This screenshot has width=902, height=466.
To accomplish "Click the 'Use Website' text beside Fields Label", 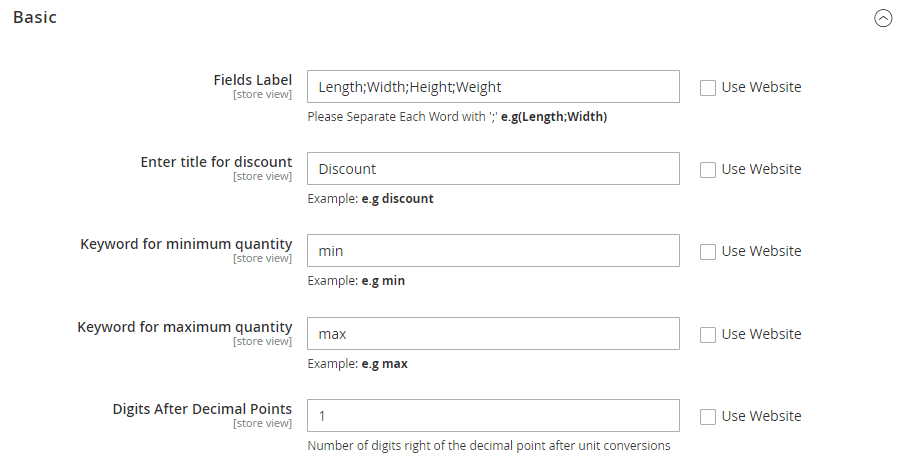I will pyautogui.click(x=761, y=87).
